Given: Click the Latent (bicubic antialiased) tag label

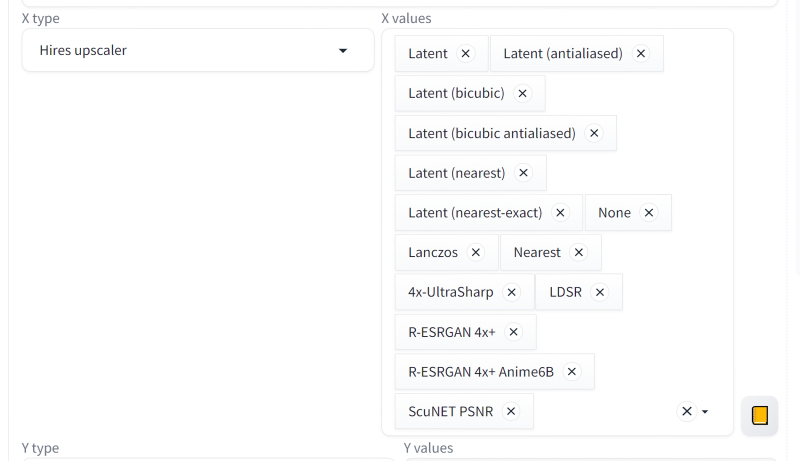Looking at the screenshot, I should (492, 133).
